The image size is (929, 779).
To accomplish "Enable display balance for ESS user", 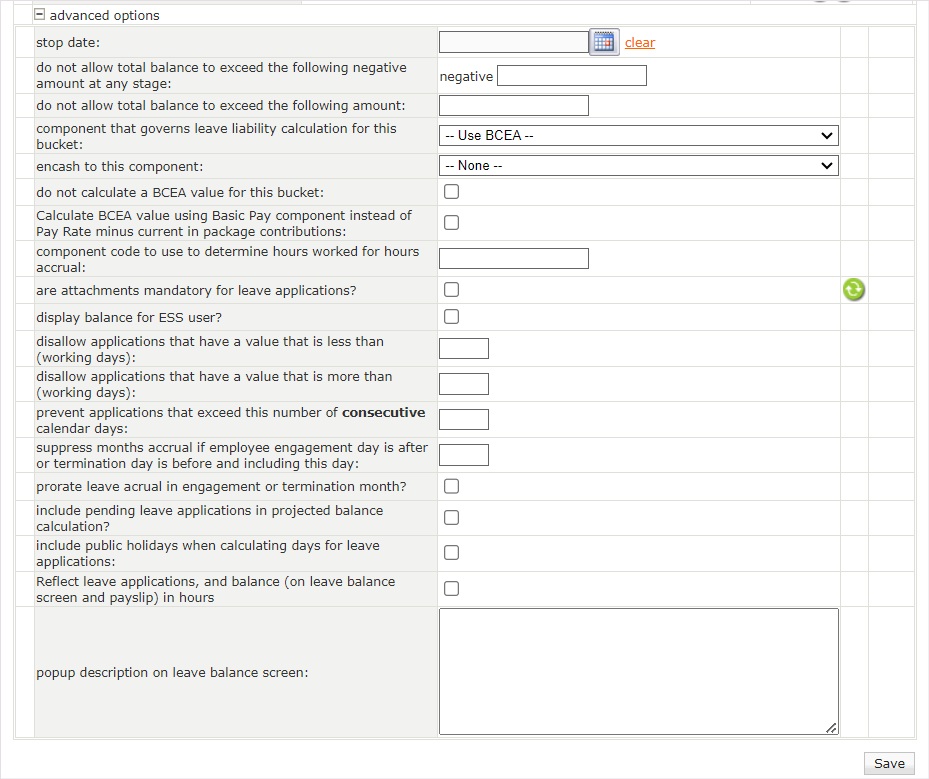I will 452,317.
